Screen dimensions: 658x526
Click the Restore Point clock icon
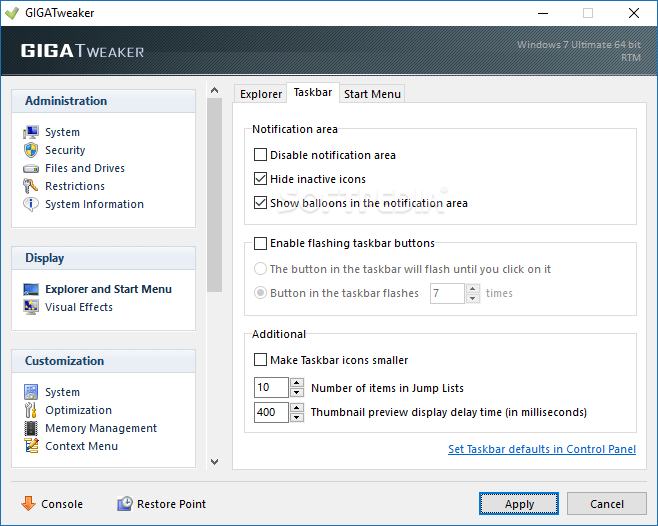(x=125, y=503)
